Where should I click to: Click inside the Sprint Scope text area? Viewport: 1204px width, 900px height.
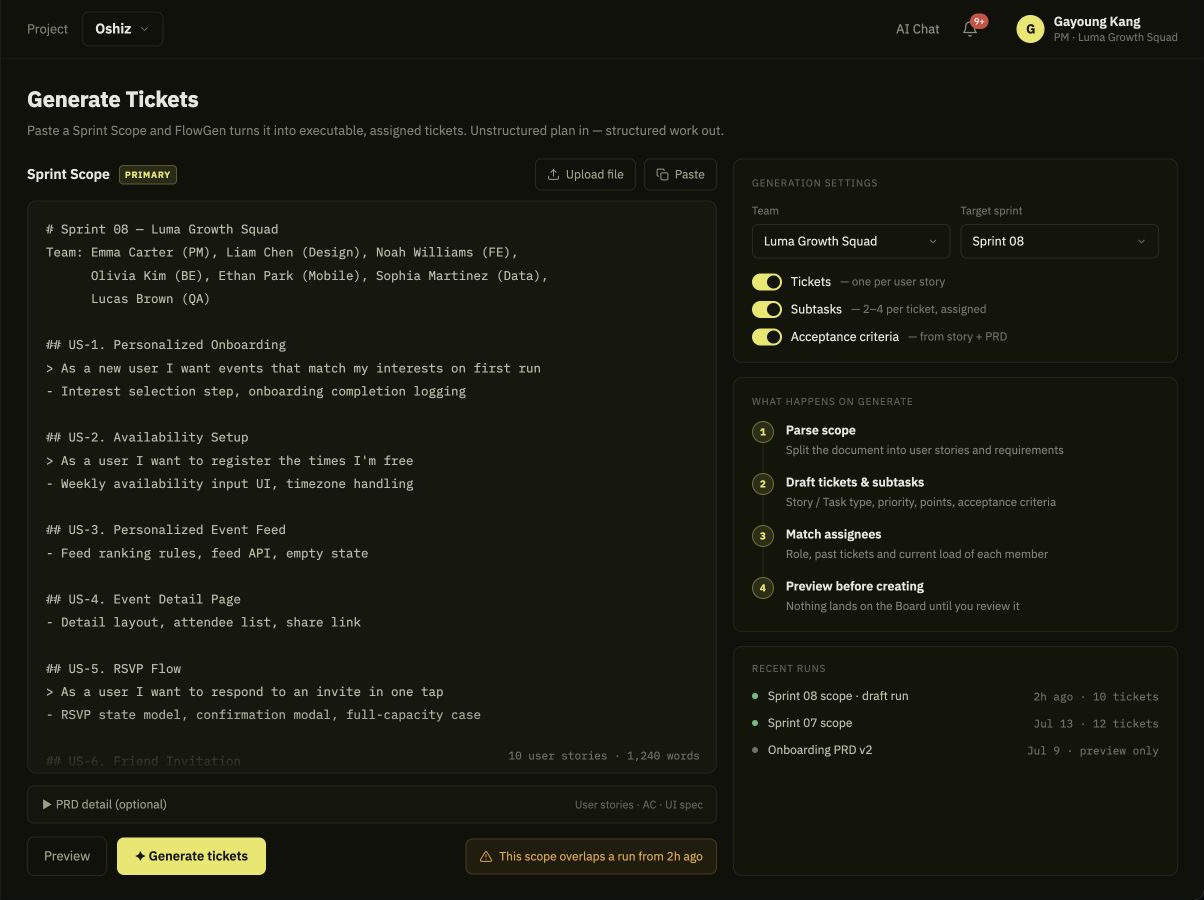tap(372, 487)
